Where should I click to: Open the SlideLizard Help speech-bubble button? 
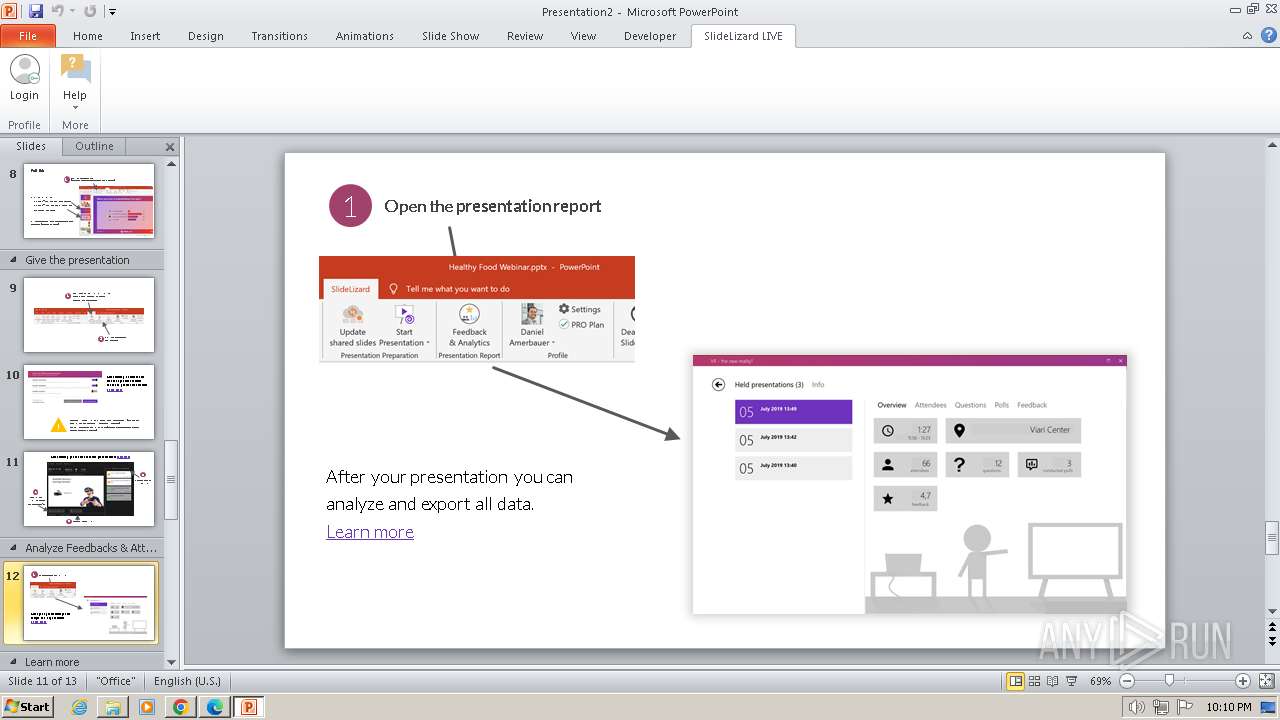[x=75, y=82]
